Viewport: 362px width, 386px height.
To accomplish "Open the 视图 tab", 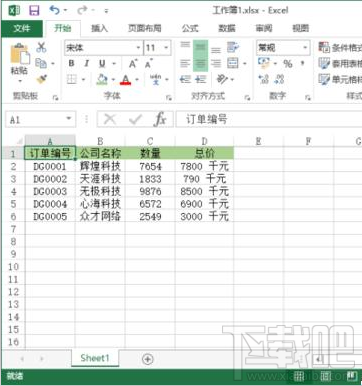I will [x=300, y=28].
